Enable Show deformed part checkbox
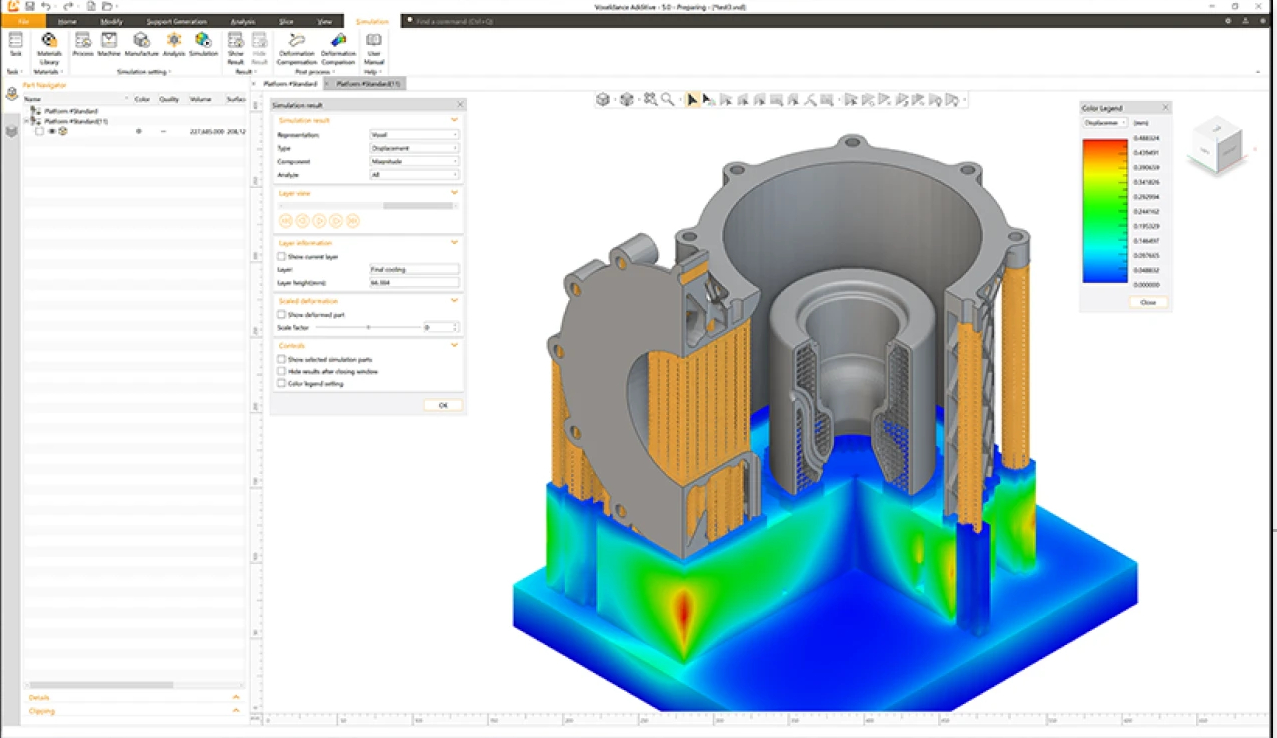 click(x=282, y=315)
